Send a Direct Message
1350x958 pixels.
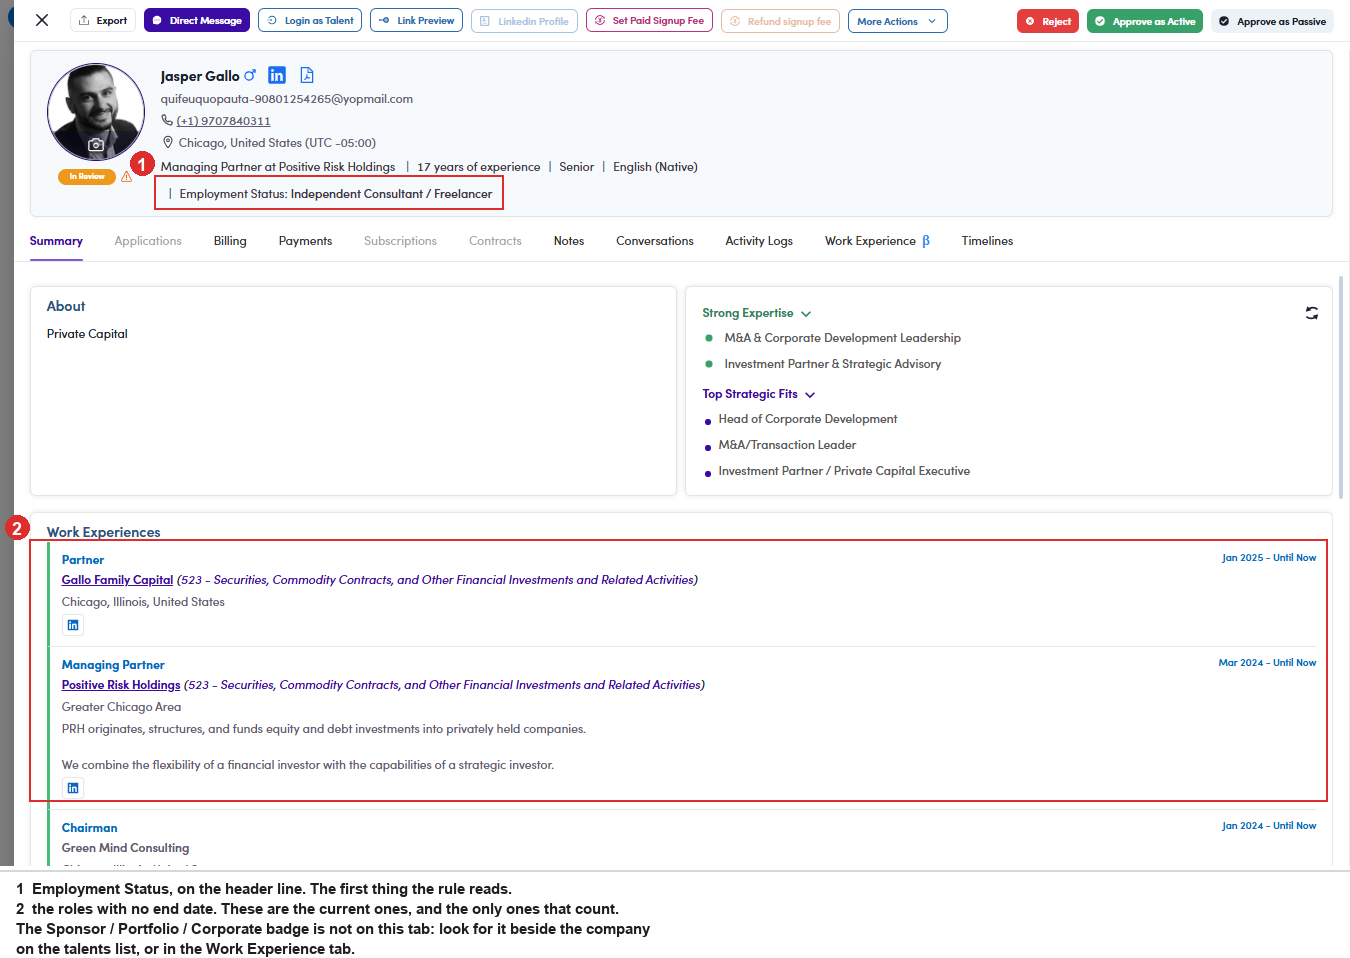(197, 20)
